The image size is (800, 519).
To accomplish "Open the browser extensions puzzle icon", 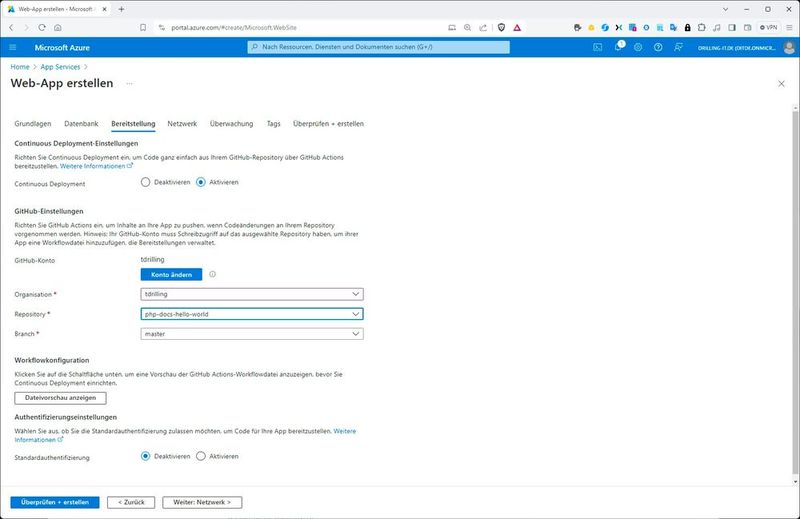I will tap(702, 28).
